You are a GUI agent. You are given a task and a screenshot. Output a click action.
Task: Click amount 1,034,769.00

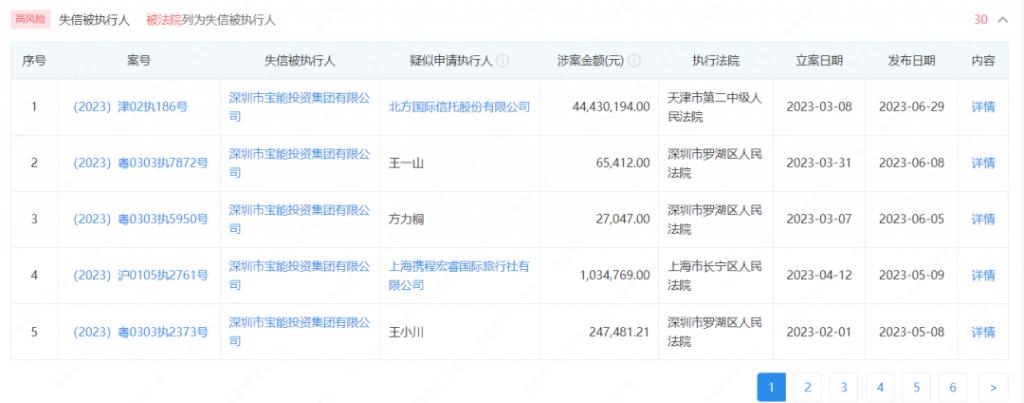point(615,276)
